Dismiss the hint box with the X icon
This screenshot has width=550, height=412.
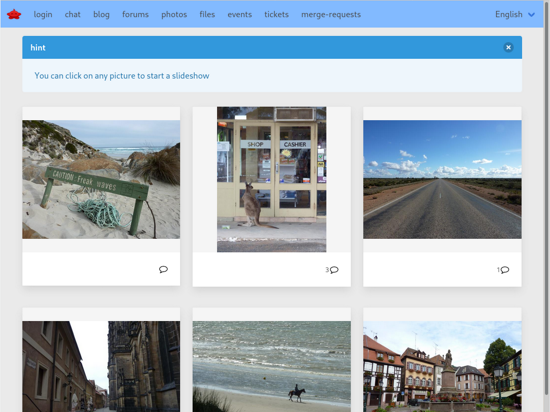(x=508, y=47)
